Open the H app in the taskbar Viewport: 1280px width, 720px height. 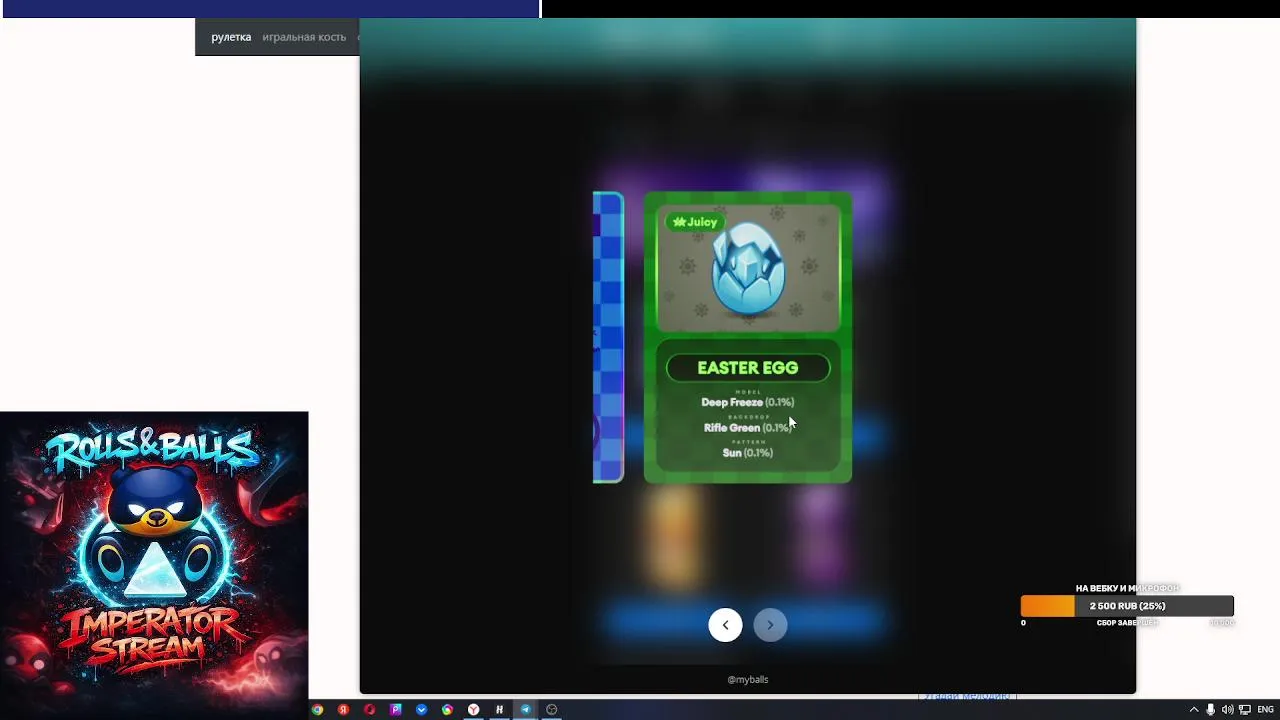tap(499, 710)
